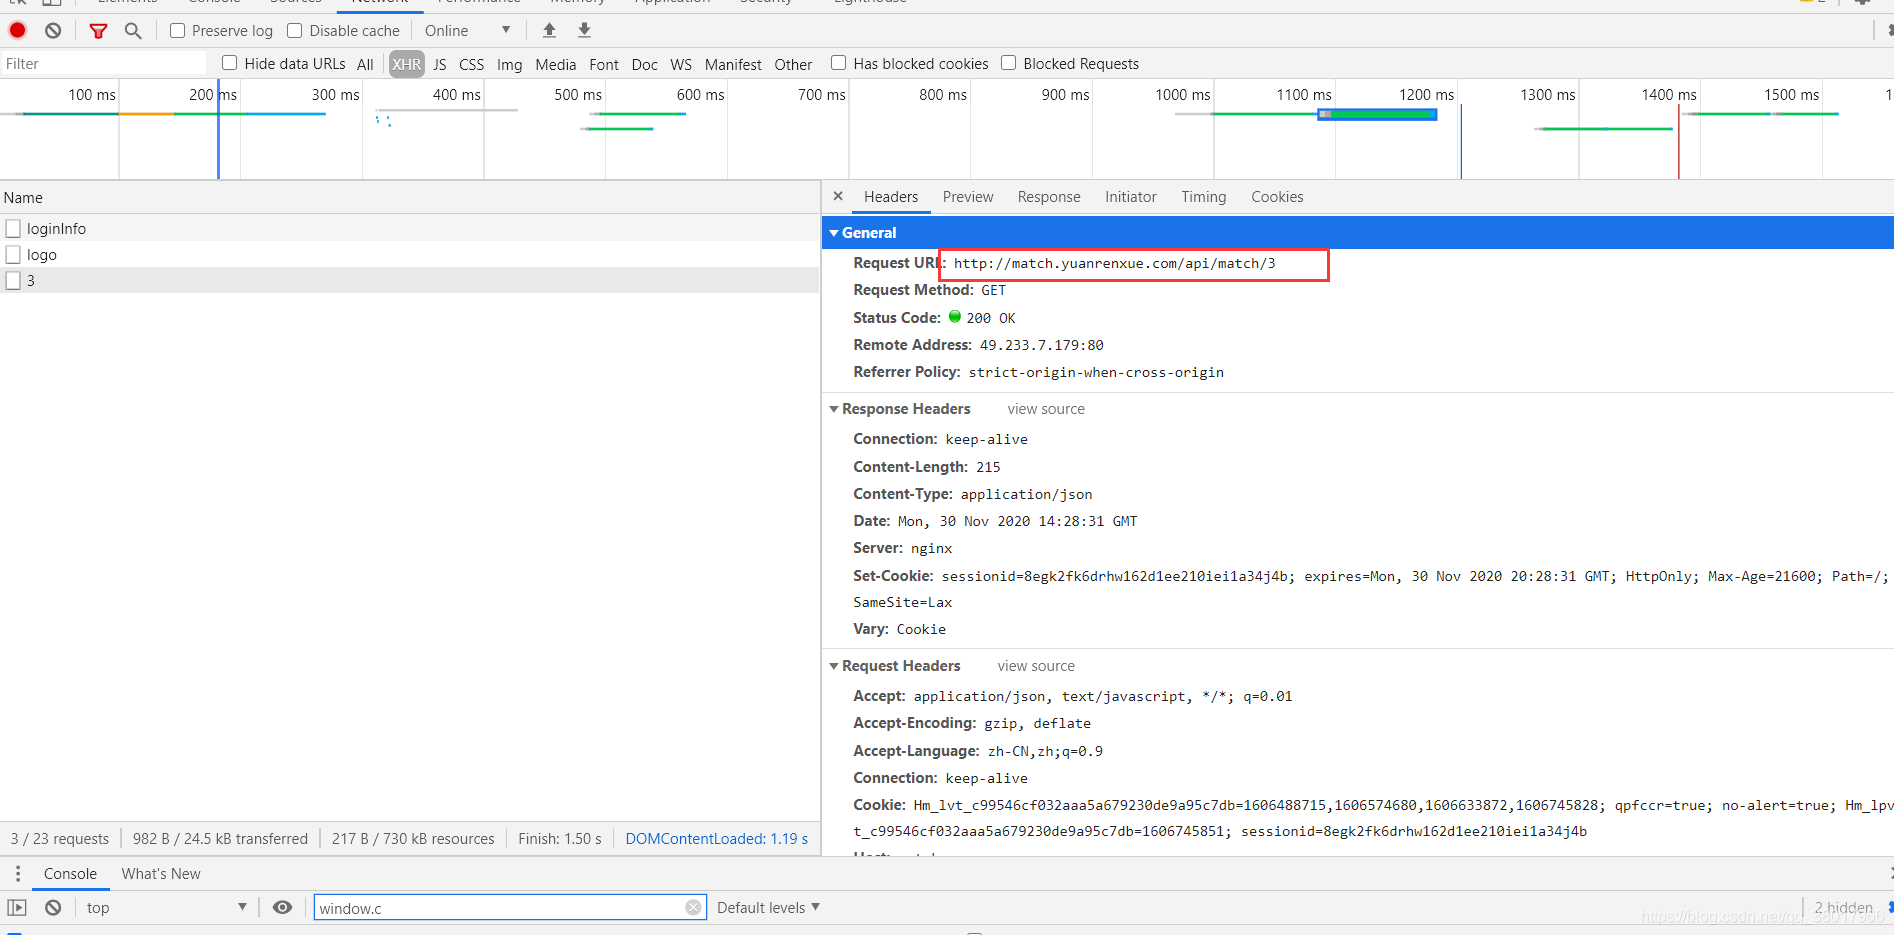The width and height of the screenshot is (1894, 935).
Task: Open the What's New tab
Action: pos(161,873)
